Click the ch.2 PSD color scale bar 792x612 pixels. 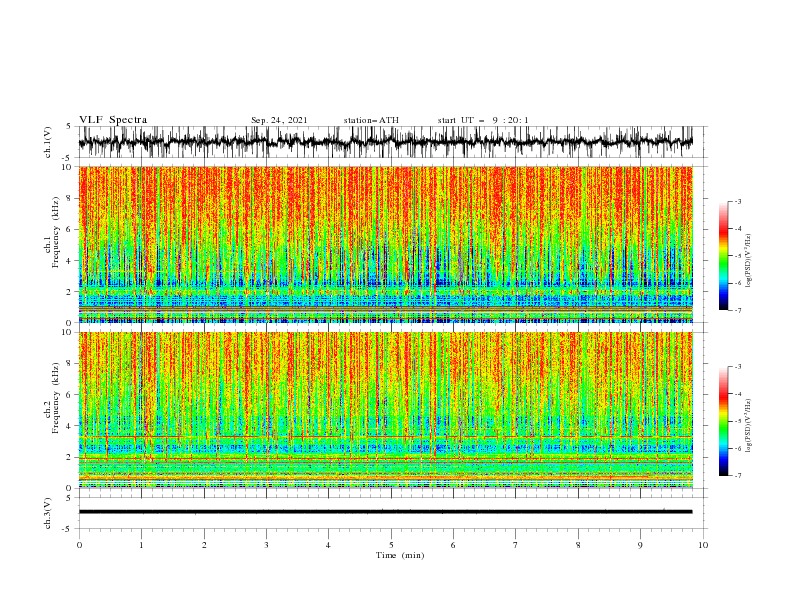pyautogui.click(x=723, y=421)
